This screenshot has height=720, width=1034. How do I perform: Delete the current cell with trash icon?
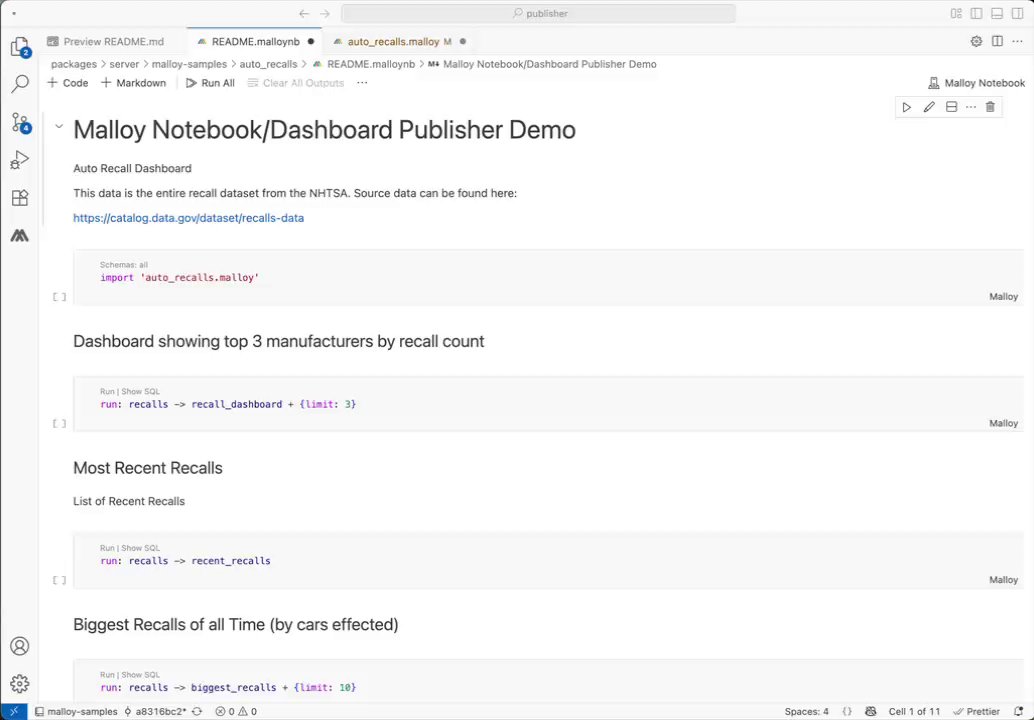(x=990, y=107)
